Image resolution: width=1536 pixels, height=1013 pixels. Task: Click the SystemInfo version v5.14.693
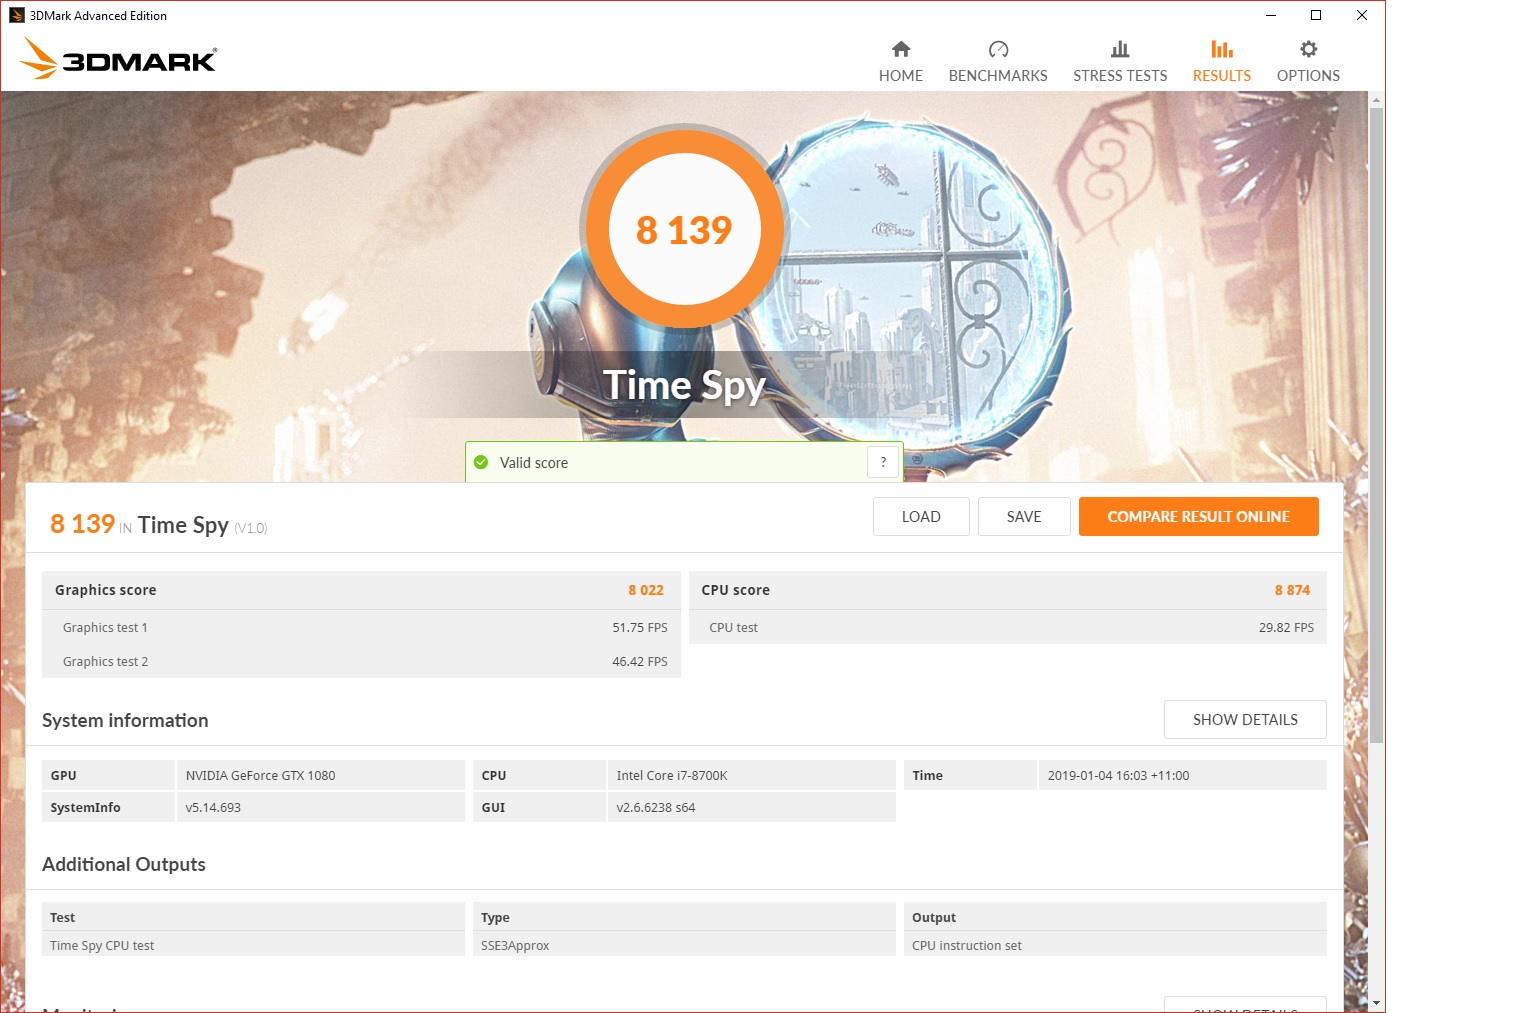tap(321, 807)
